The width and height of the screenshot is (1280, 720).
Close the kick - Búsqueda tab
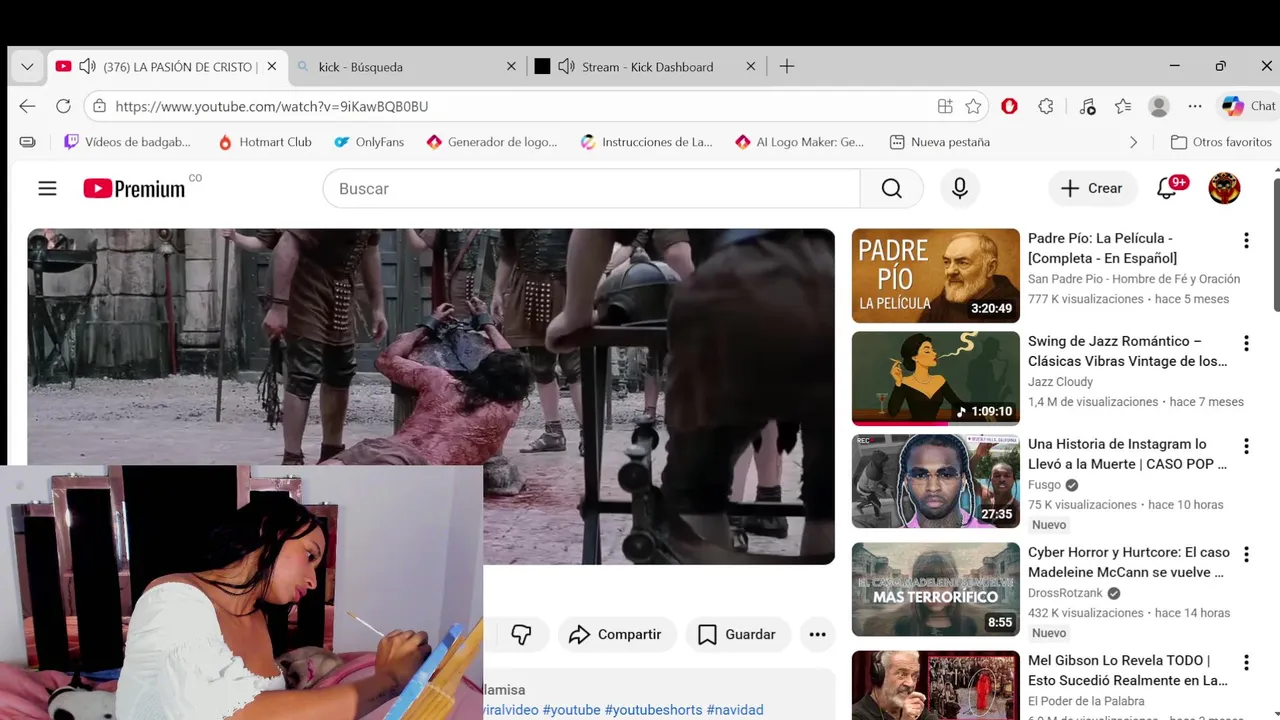tap(511, 67)
